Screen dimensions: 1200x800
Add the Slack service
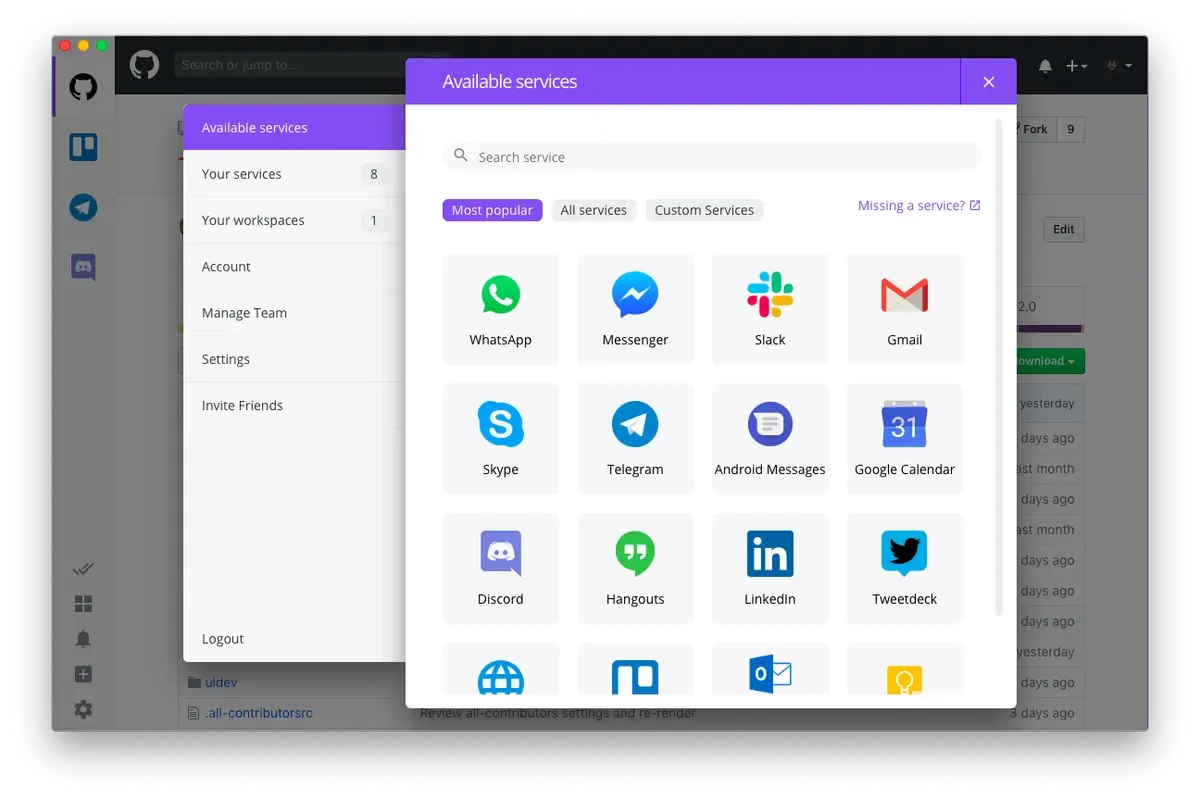pos(770,309)
